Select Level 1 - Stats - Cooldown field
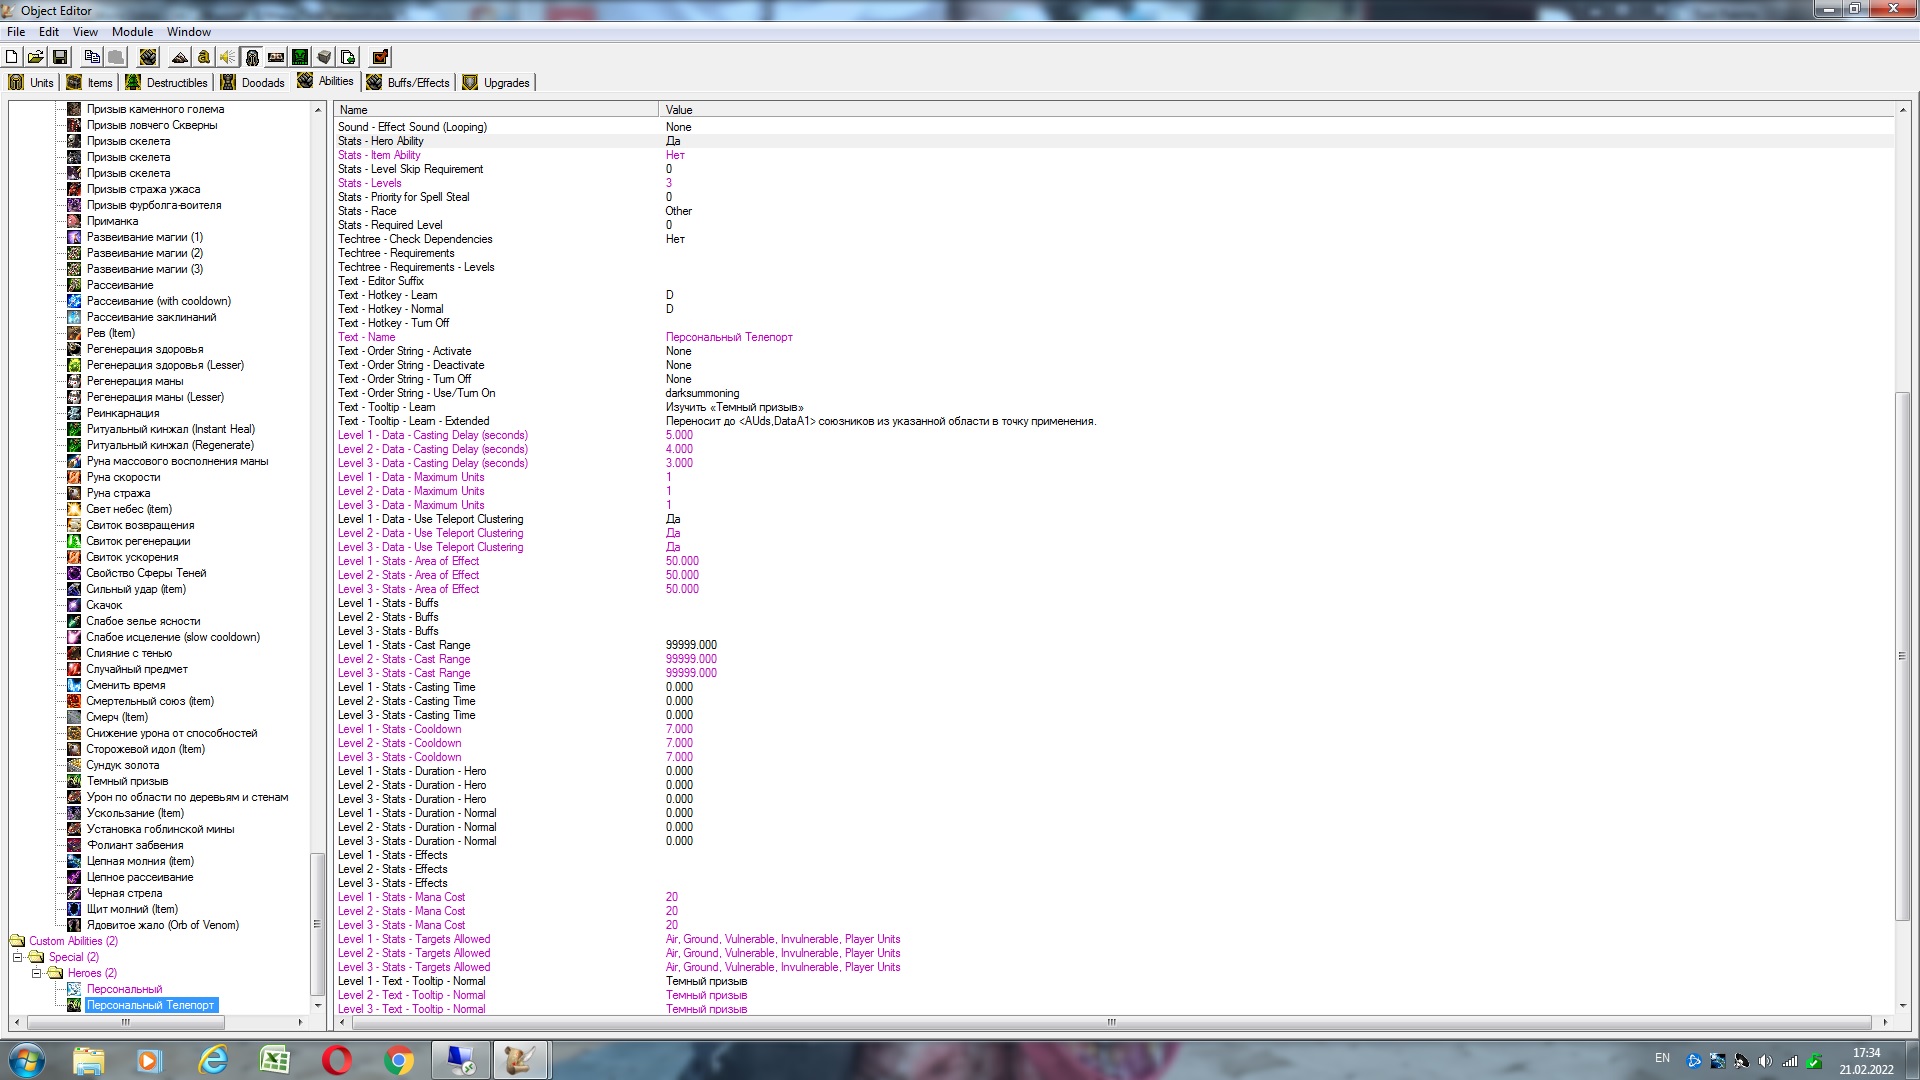This screenshot has width=1920, height=1080. tap(400, 729)
